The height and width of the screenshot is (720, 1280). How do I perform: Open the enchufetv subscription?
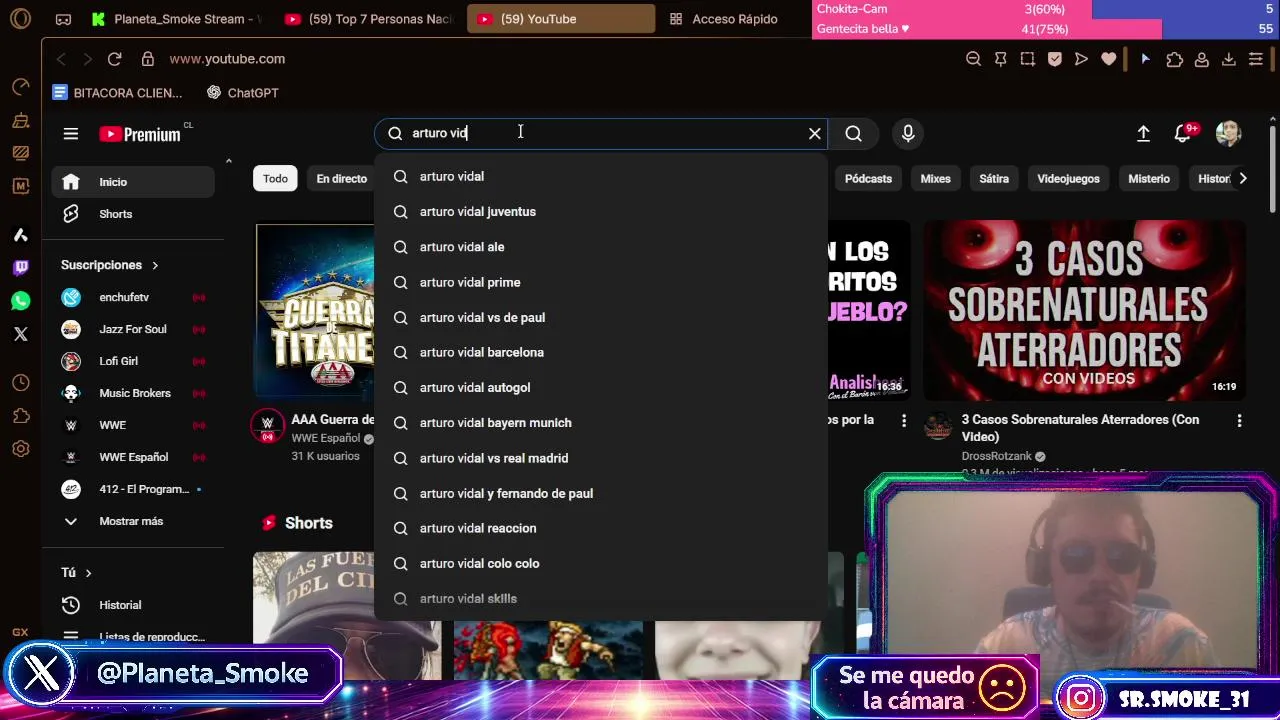[133, 297]
